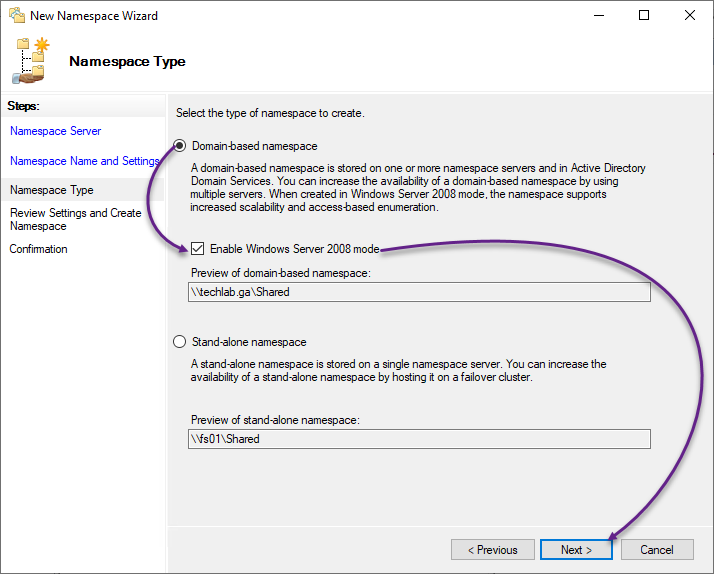The height and width of the screenshot is (574, 714).
Task: Click the Previous button
Action: [493, 549]
